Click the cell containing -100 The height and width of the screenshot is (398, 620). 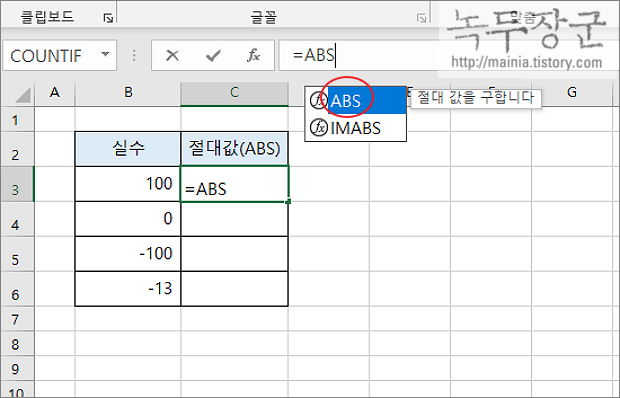point(128,254)
